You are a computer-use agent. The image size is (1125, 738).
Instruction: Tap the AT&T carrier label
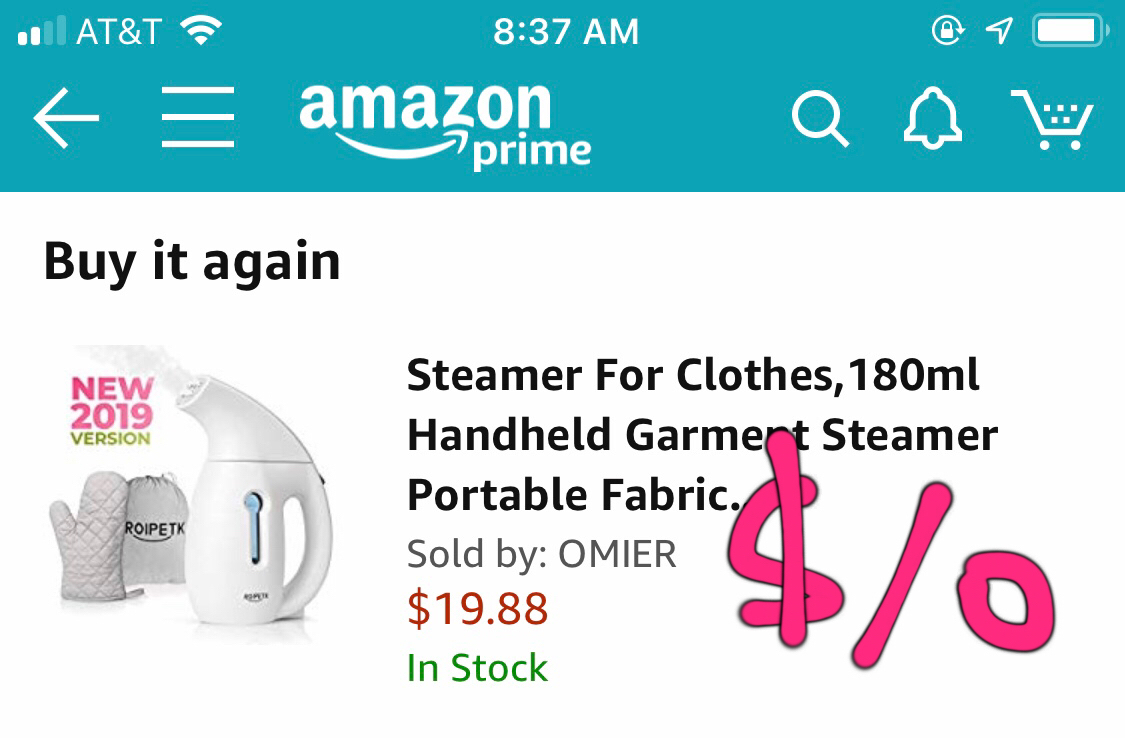click(118, 32)
